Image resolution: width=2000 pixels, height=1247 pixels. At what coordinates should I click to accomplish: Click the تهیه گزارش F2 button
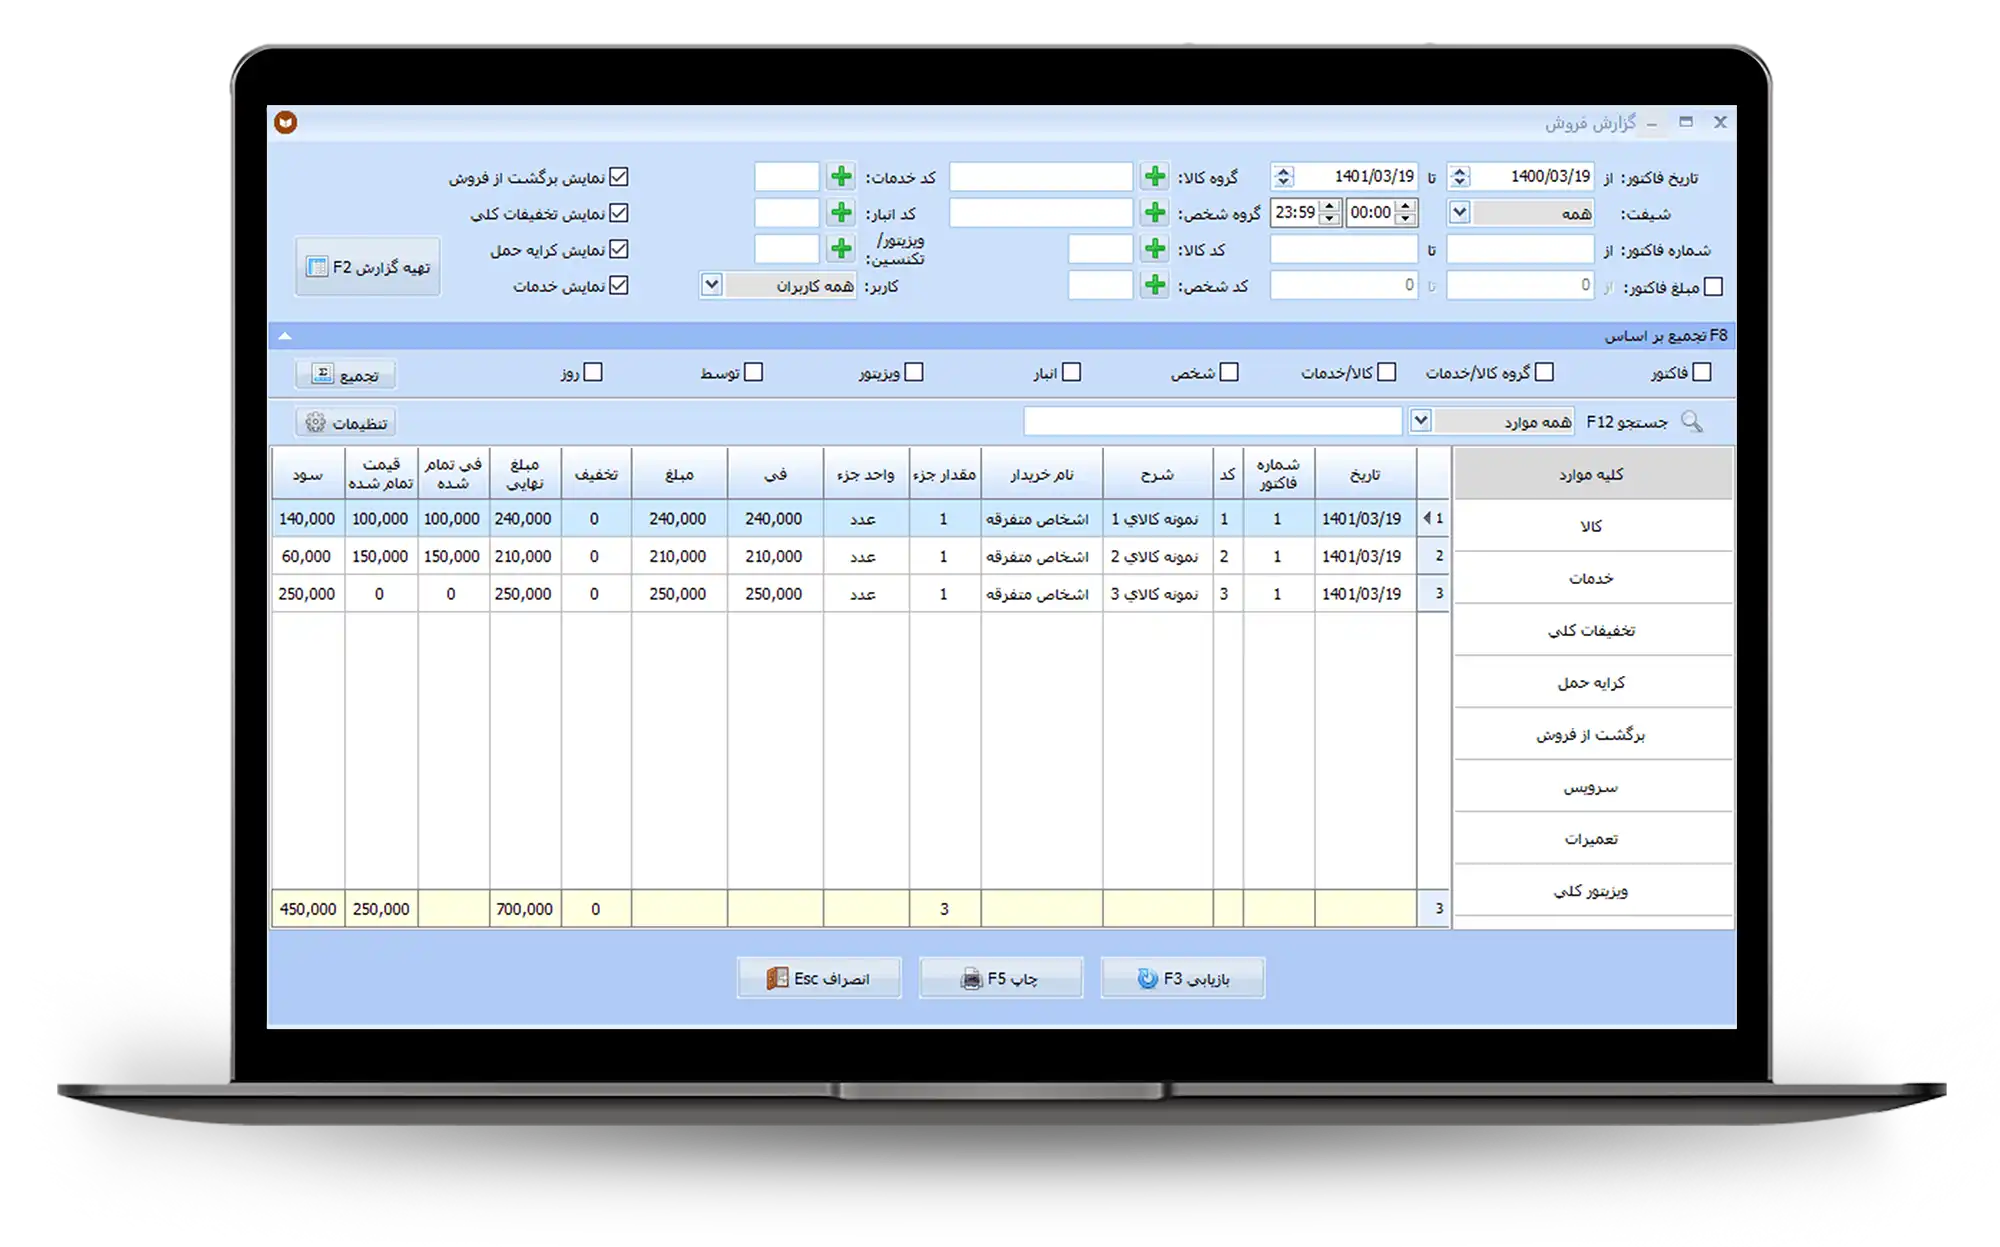click(368, 267)
